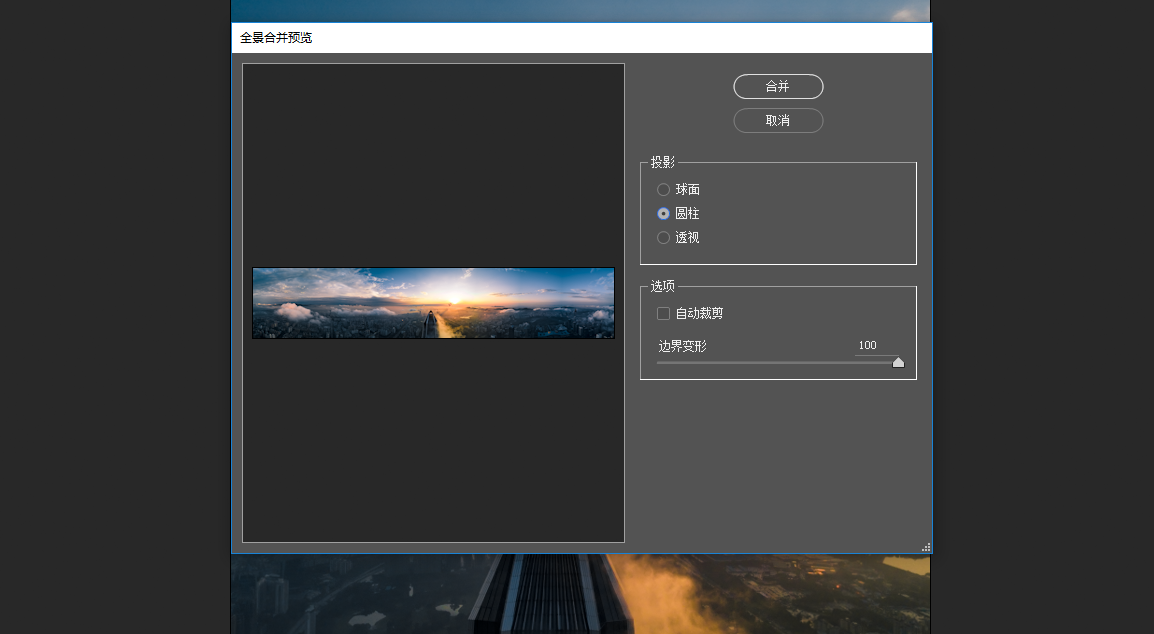Click the 圆柱 text label
The image size is (1154, 634).
(687, 214)
